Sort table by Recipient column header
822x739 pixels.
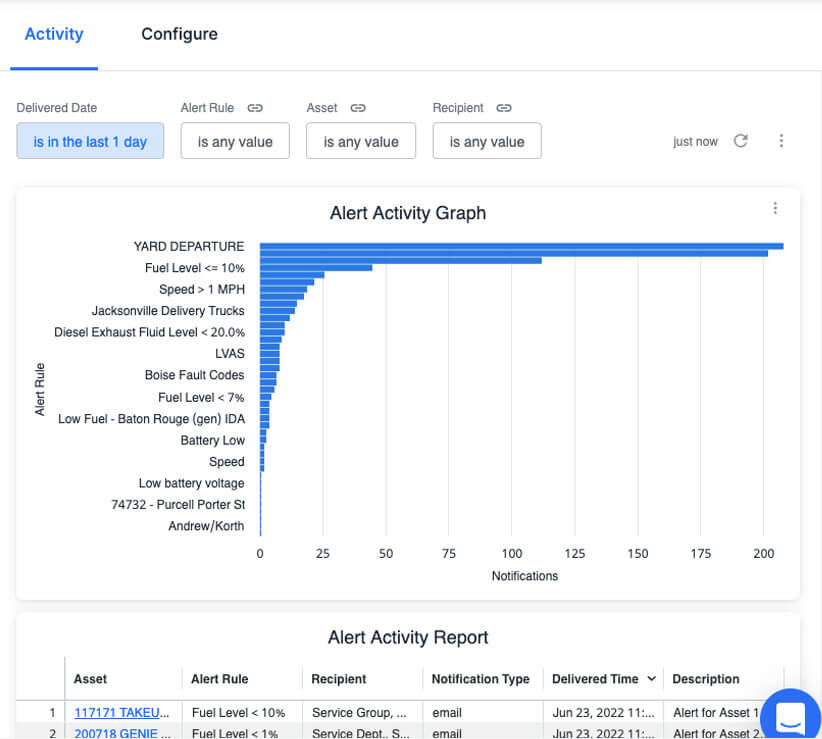coord(339,679)
